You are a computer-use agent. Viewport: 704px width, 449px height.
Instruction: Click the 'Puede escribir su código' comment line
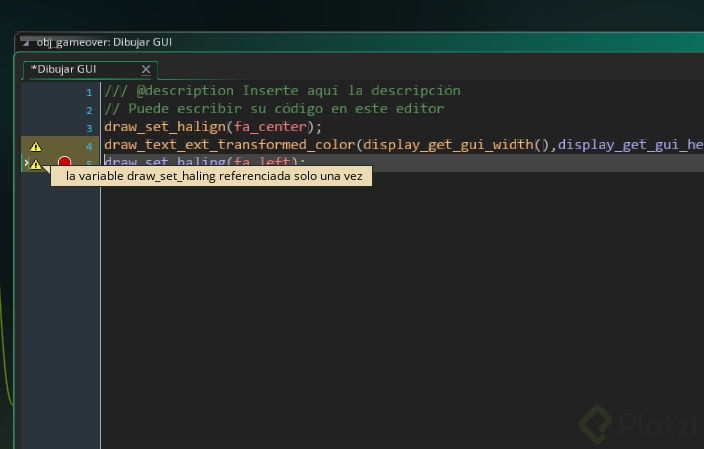coord(274,109)
